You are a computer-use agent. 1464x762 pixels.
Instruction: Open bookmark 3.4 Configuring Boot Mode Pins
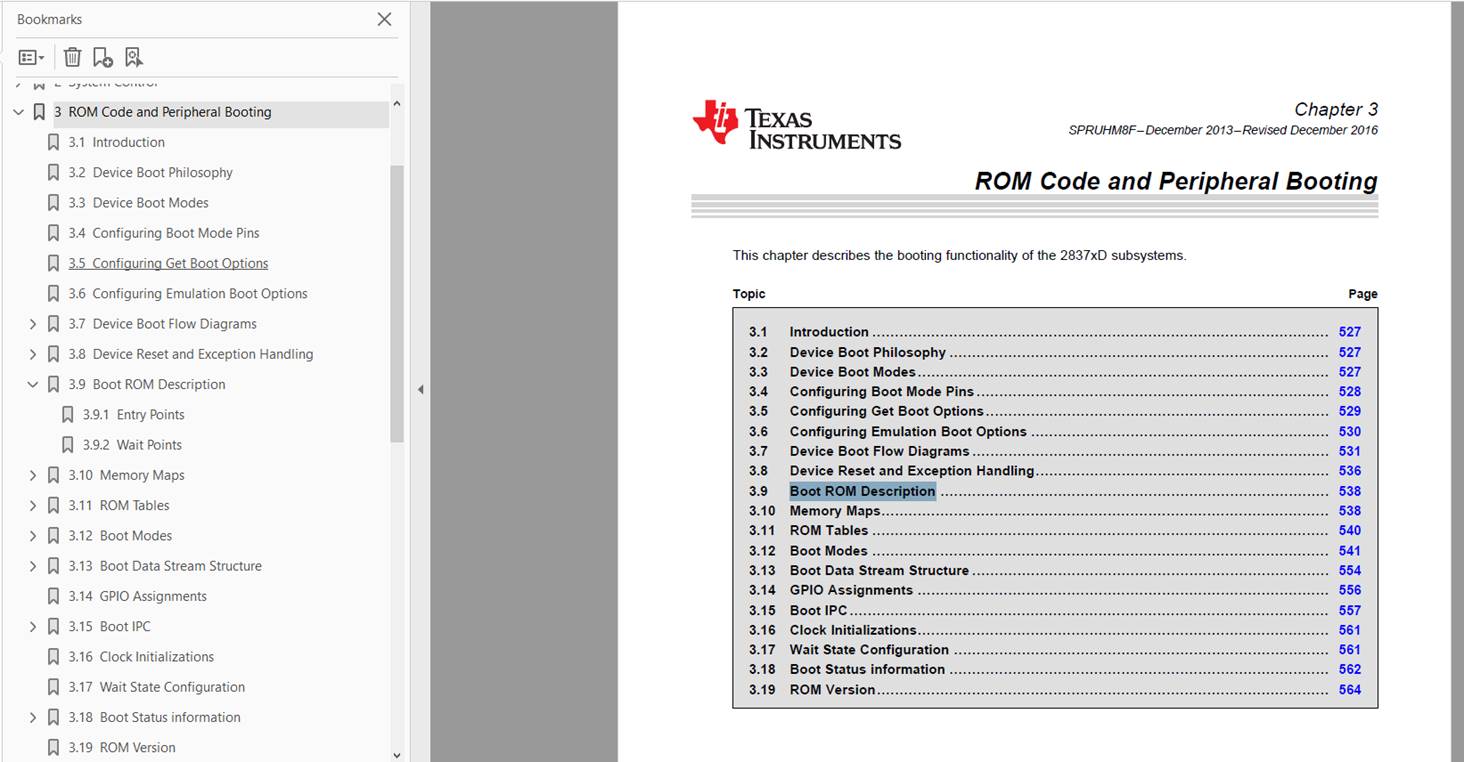163,233
